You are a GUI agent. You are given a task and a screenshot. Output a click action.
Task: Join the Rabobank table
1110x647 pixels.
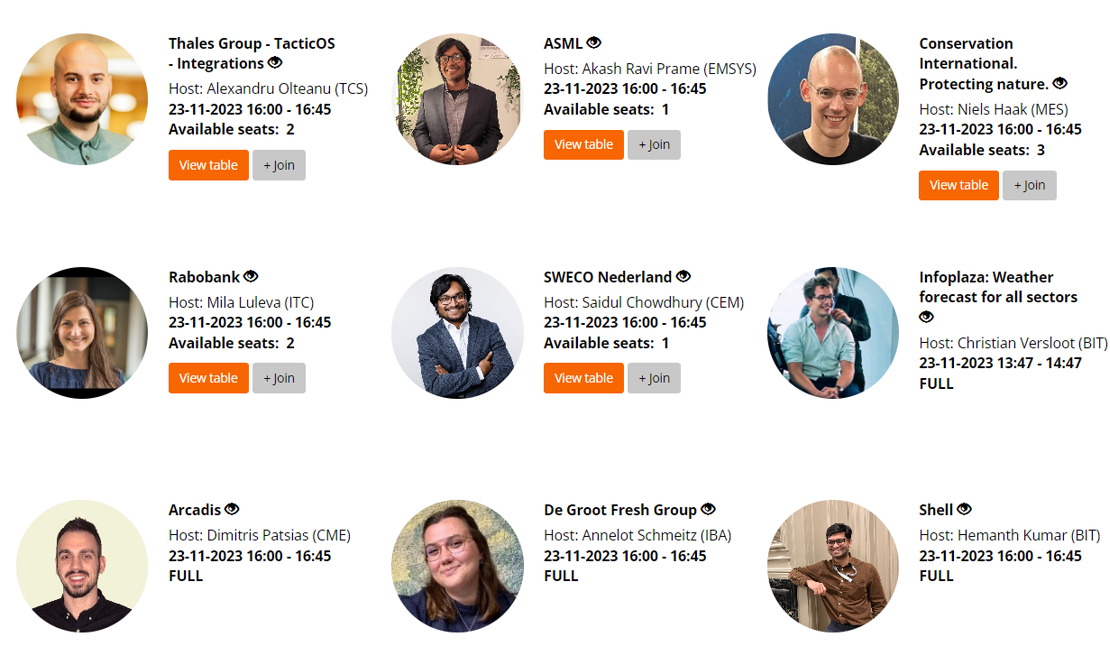(x=279, y=378)
